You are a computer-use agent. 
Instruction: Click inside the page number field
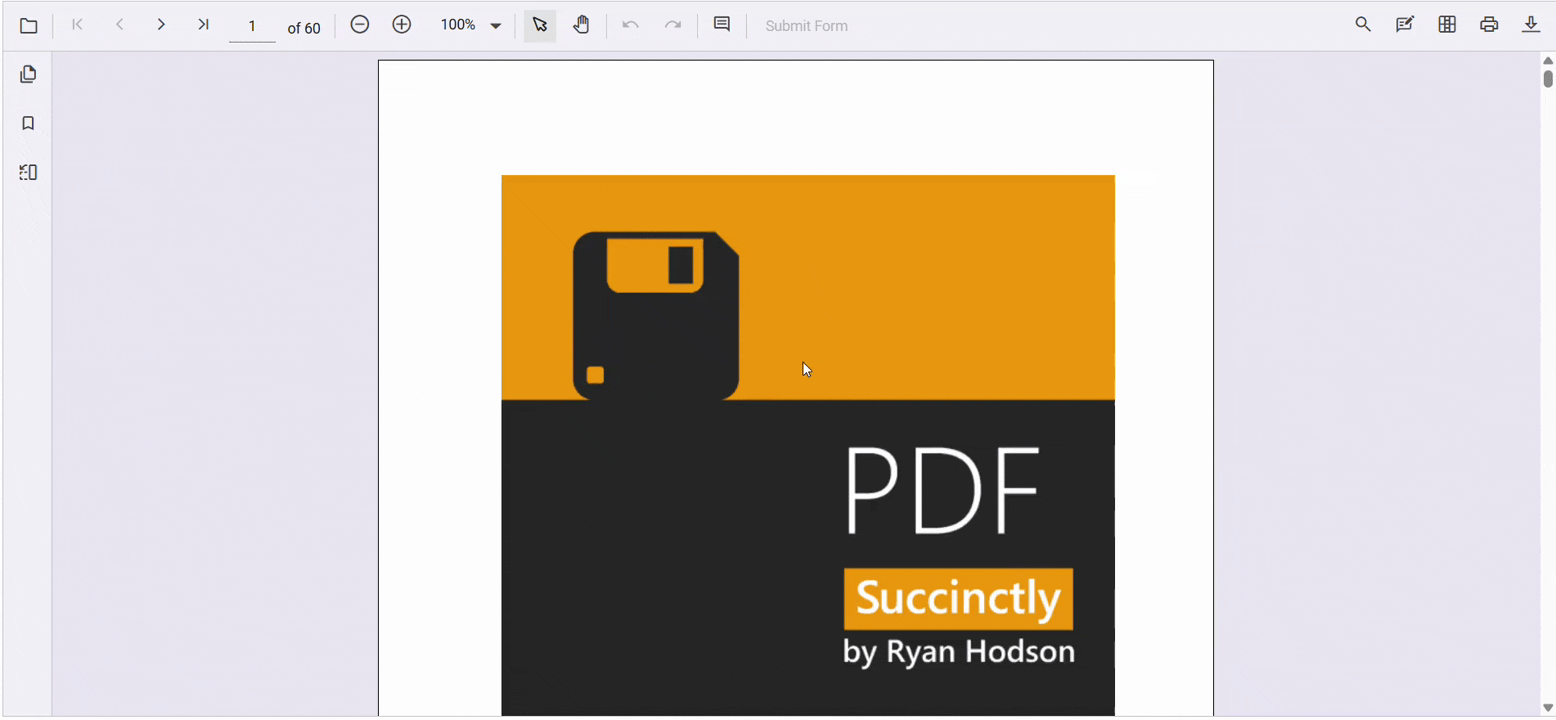[x=252, y=27]
